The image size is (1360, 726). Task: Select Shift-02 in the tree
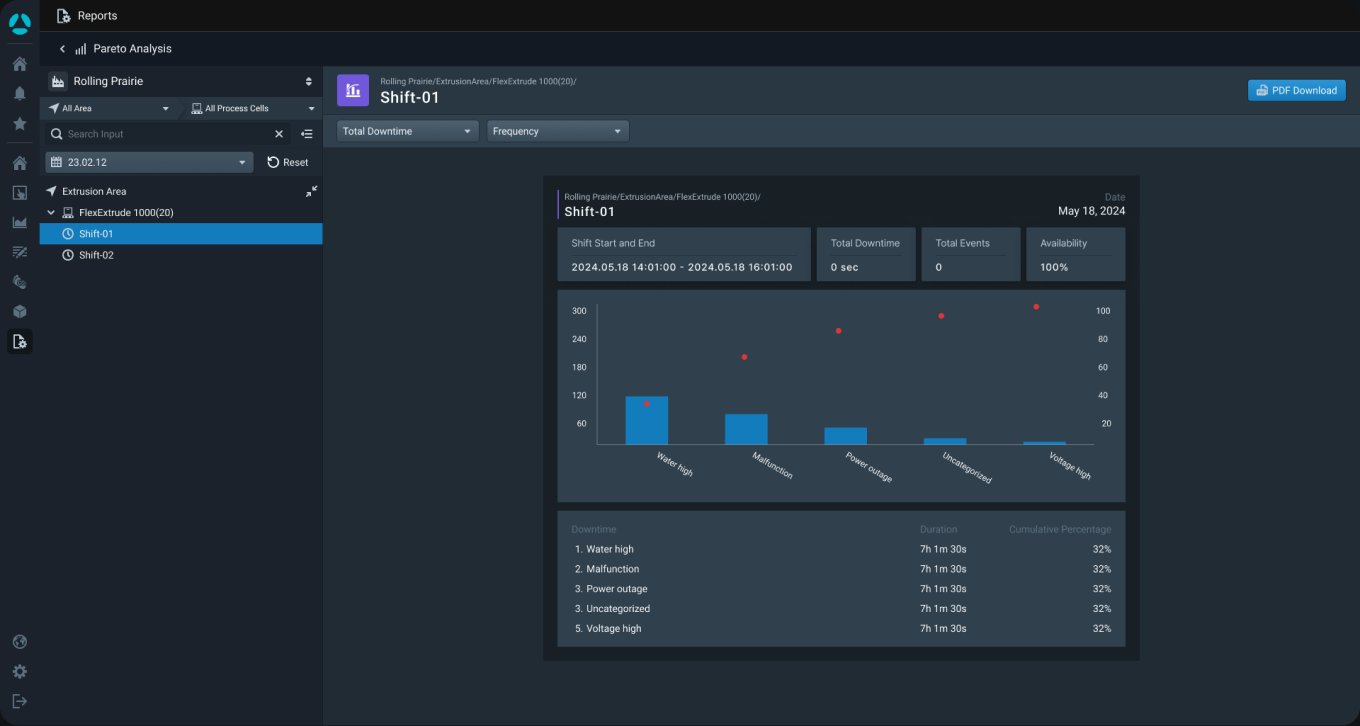click(181, 255)
